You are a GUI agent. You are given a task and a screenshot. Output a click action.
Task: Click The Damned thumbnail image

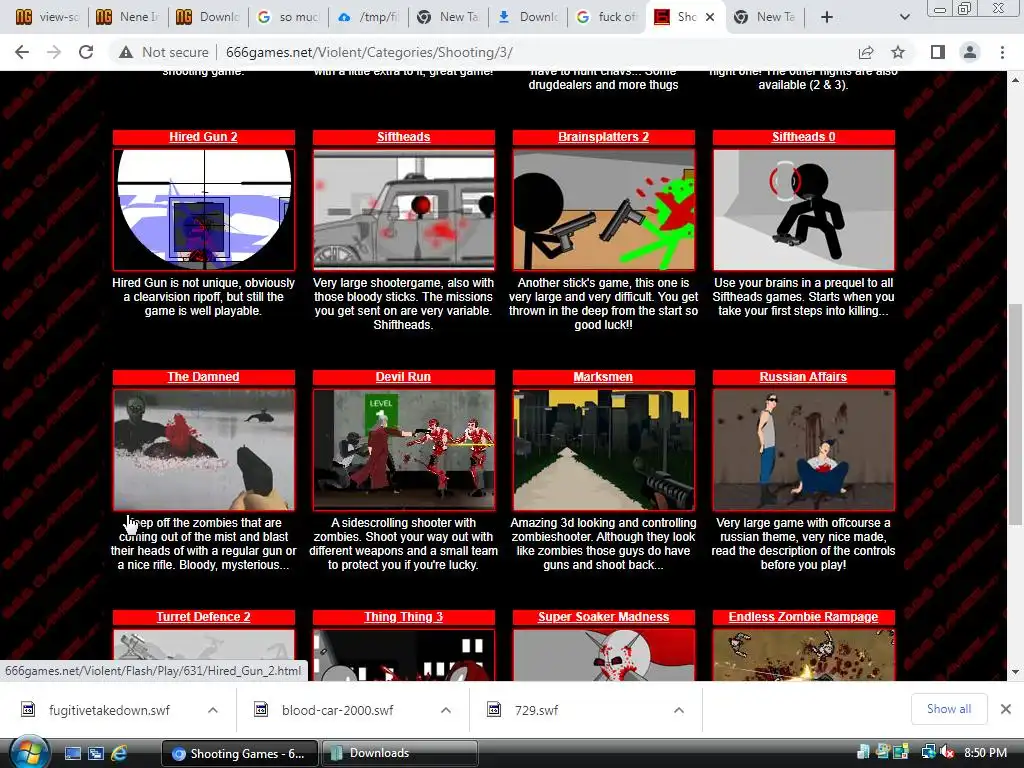[204, 450]
